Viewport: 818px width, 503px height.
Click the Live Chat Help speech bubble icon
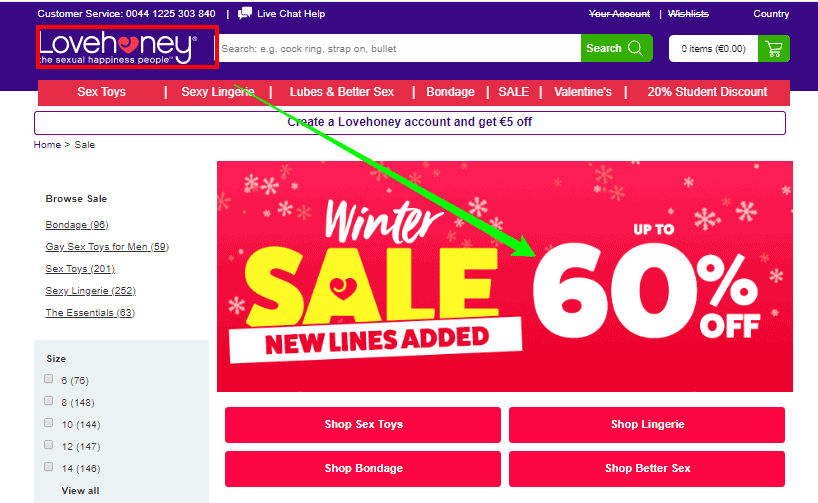click(x=245, y=14)
